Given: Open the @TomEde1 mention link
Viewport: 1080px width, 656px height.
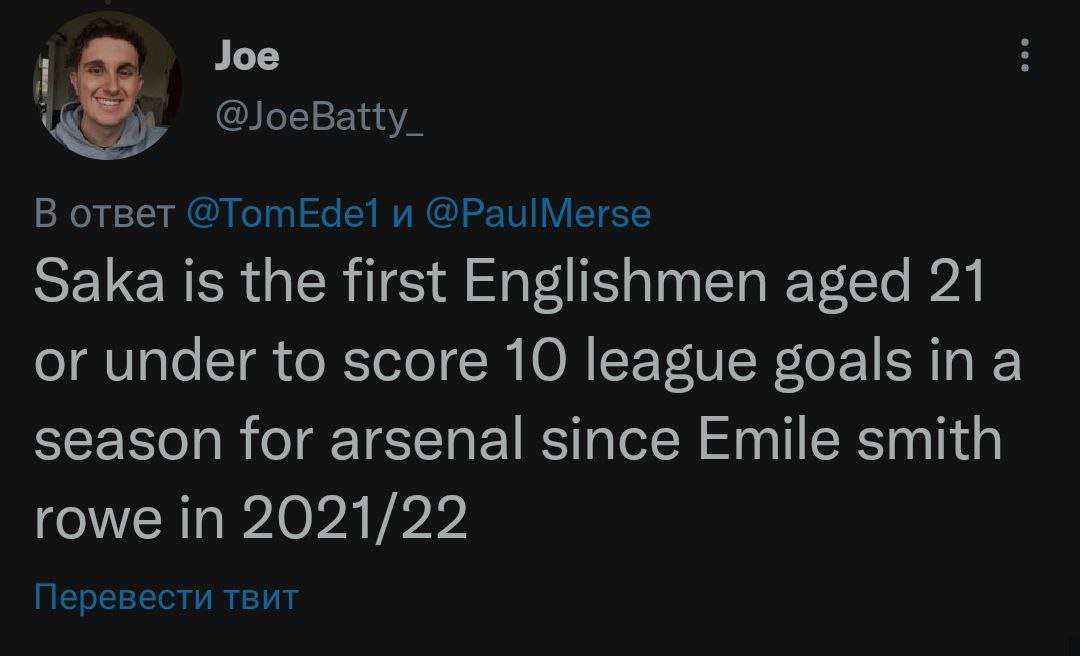Looking at the screenshot, I should [x=282, y=213].
